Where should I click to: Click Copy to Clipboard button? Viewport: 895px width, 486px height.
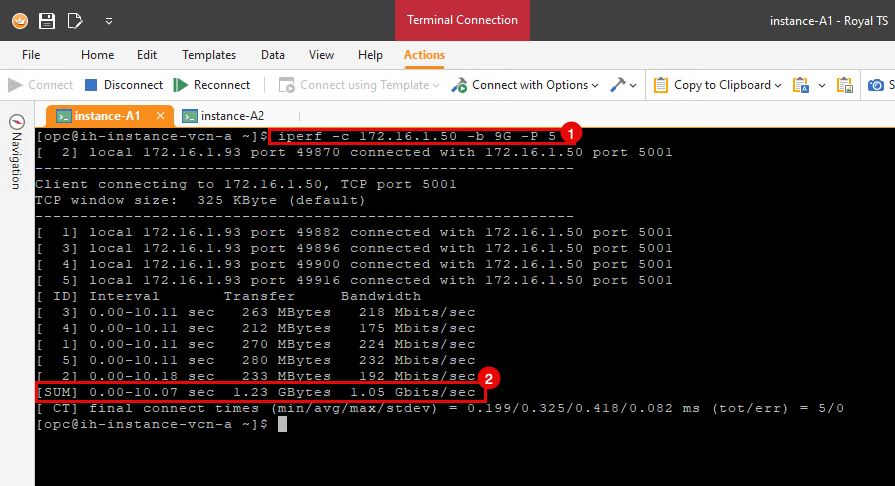pos(719,85)
